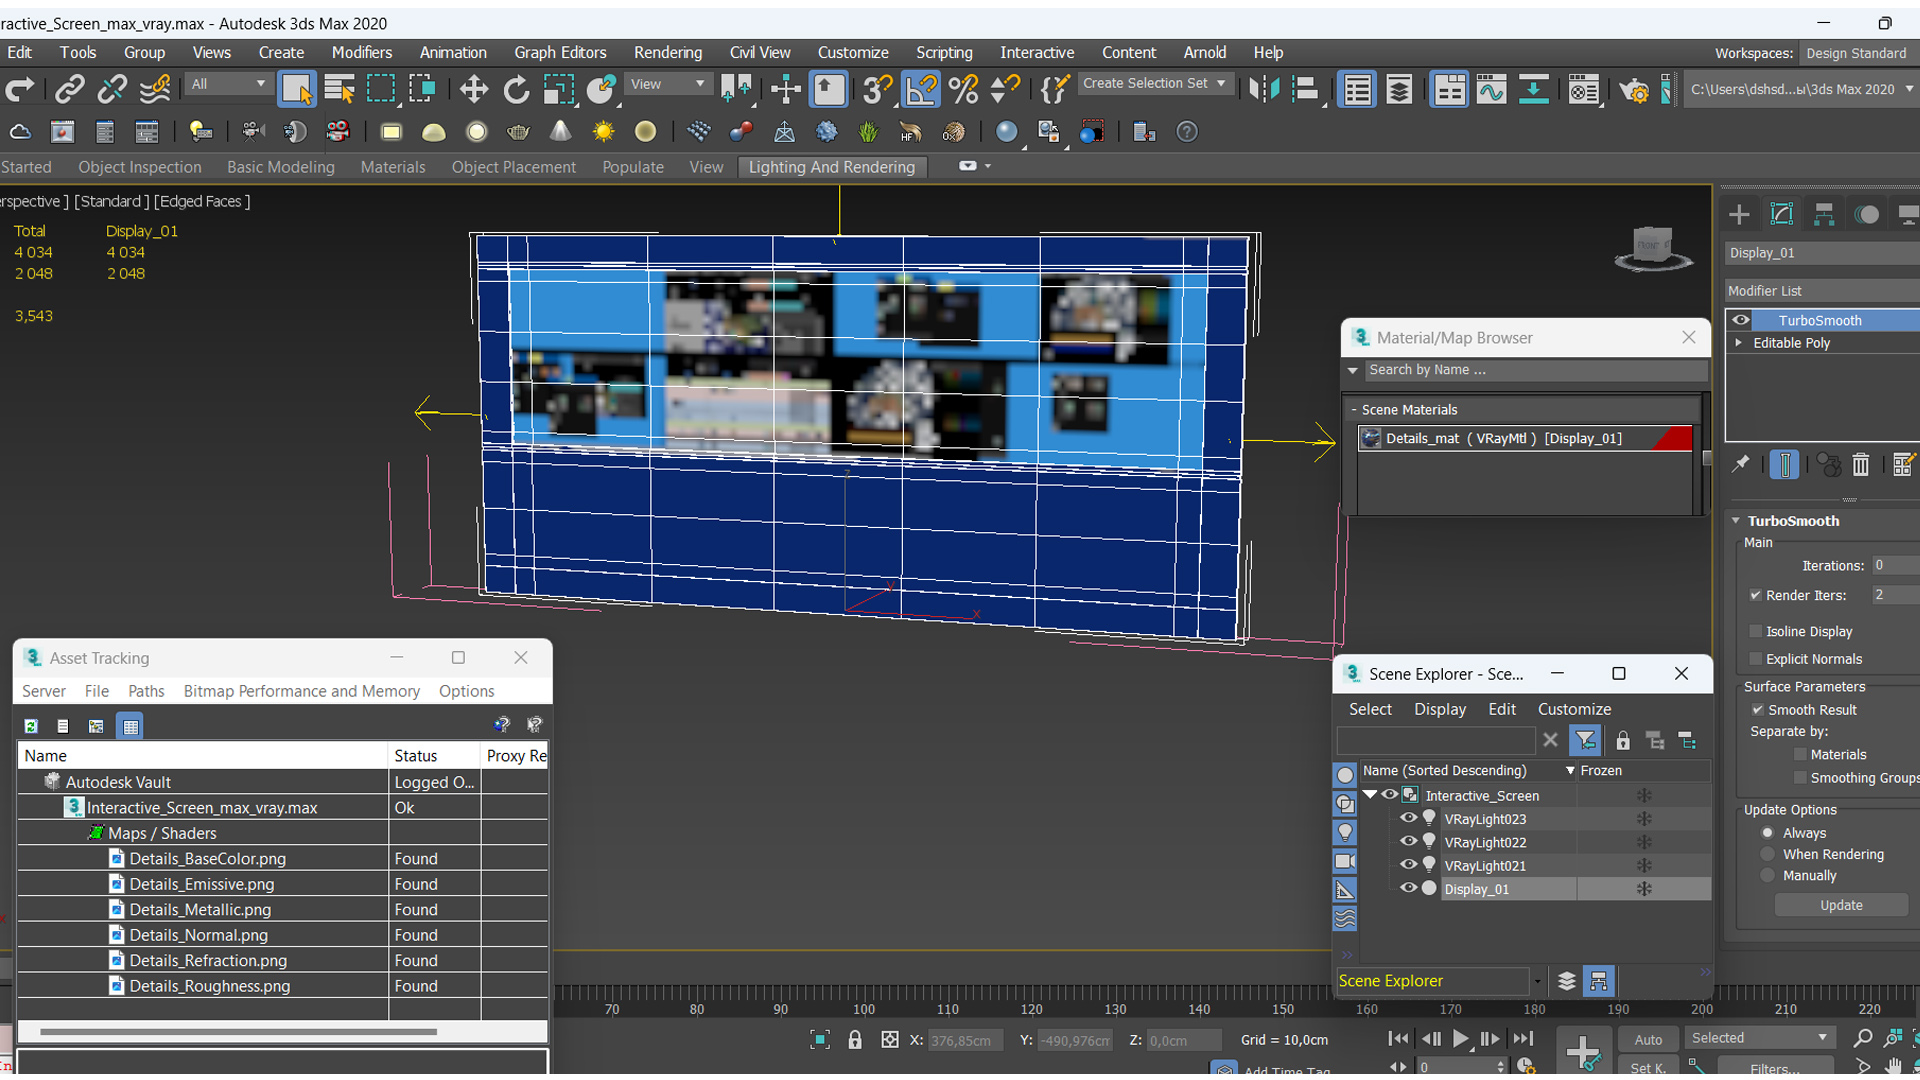Viewport: 1920px width, 1080px height.
Task: Open the Rendering menu
Action: pyautogui.click(x=667, y=52)
